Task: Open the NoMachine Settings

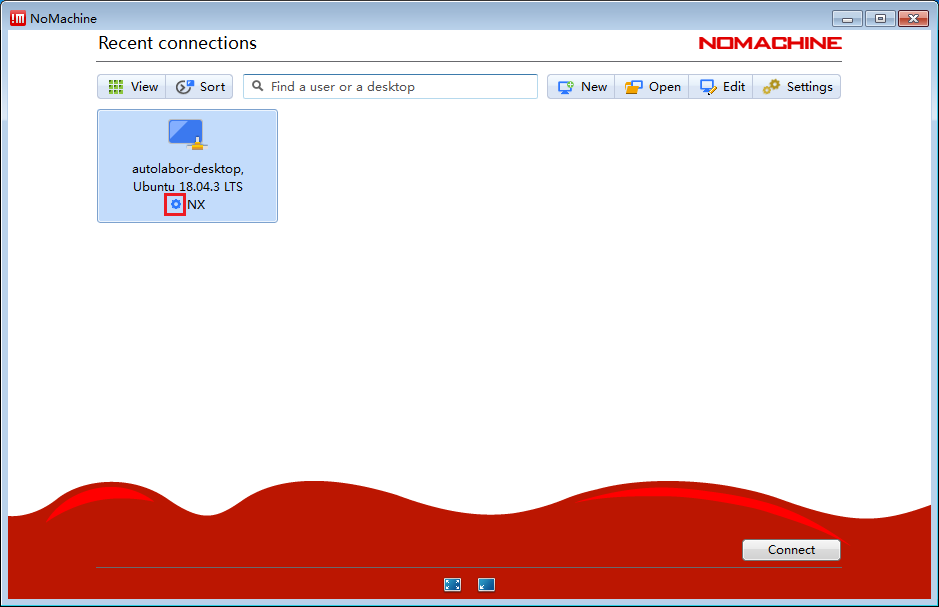Action: coord(797,87)
